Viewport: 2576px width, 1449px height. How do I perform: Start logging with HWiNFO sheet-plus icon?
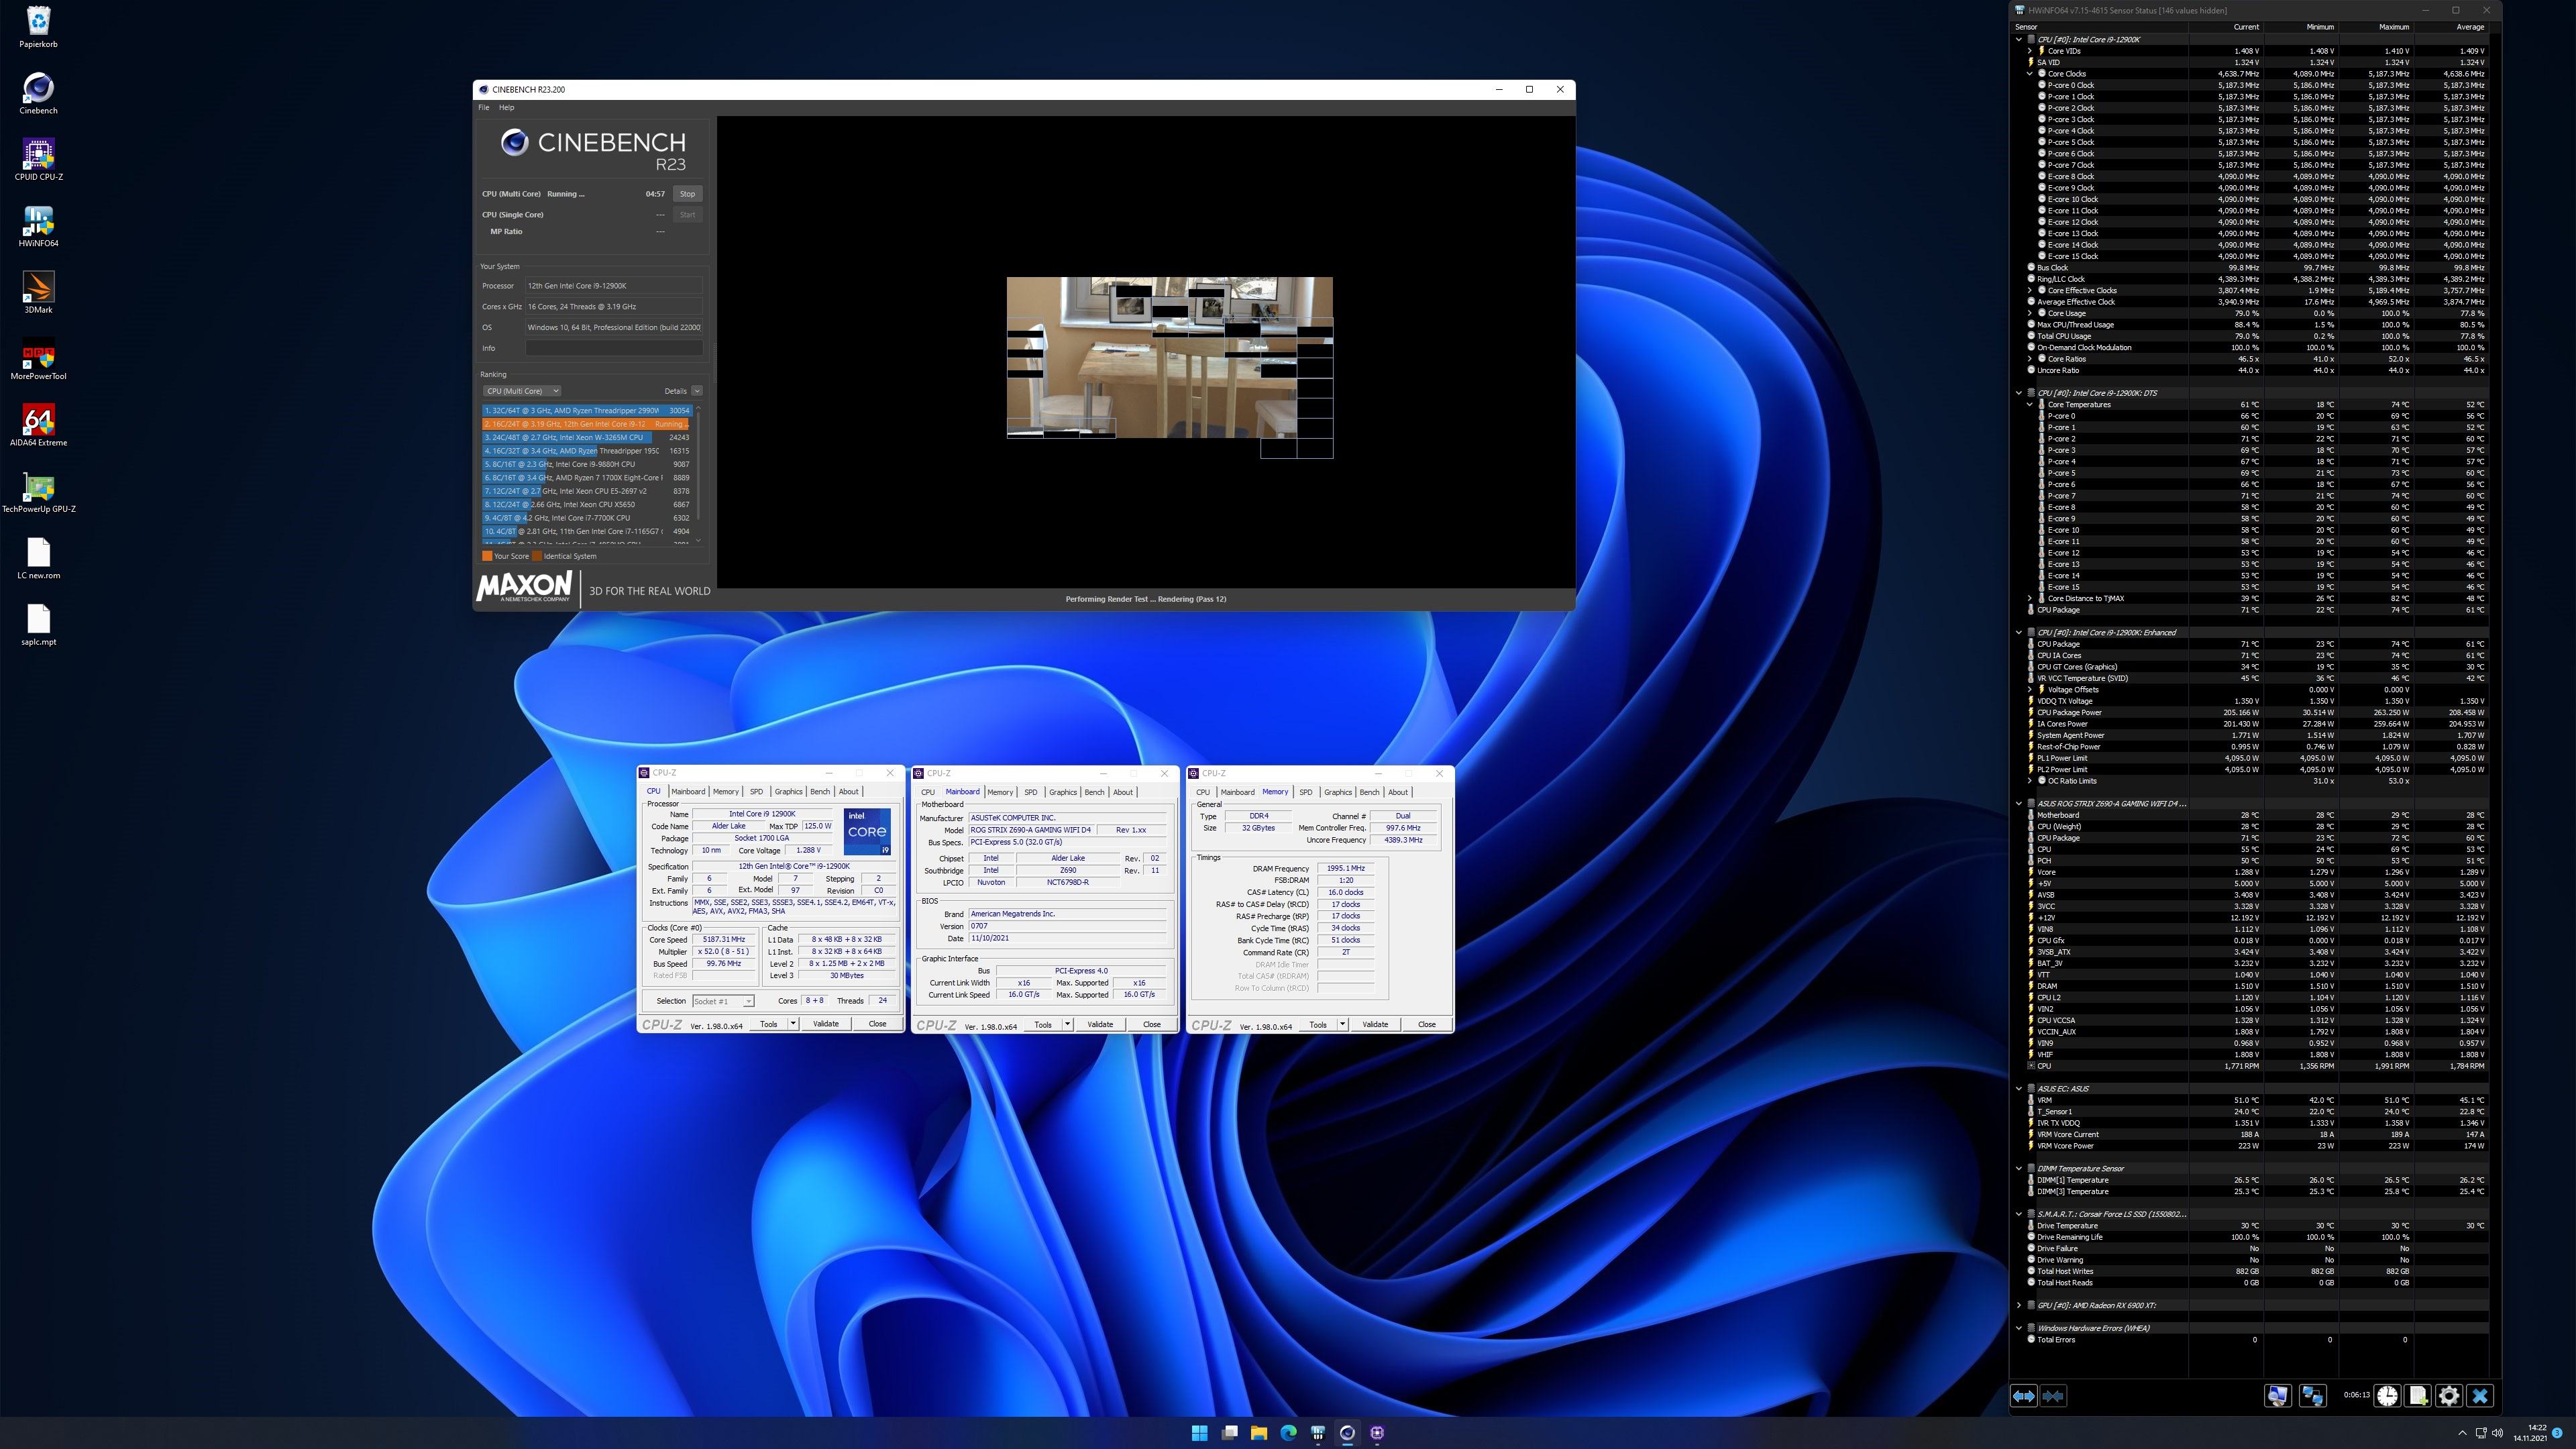pos(2418,1395)
